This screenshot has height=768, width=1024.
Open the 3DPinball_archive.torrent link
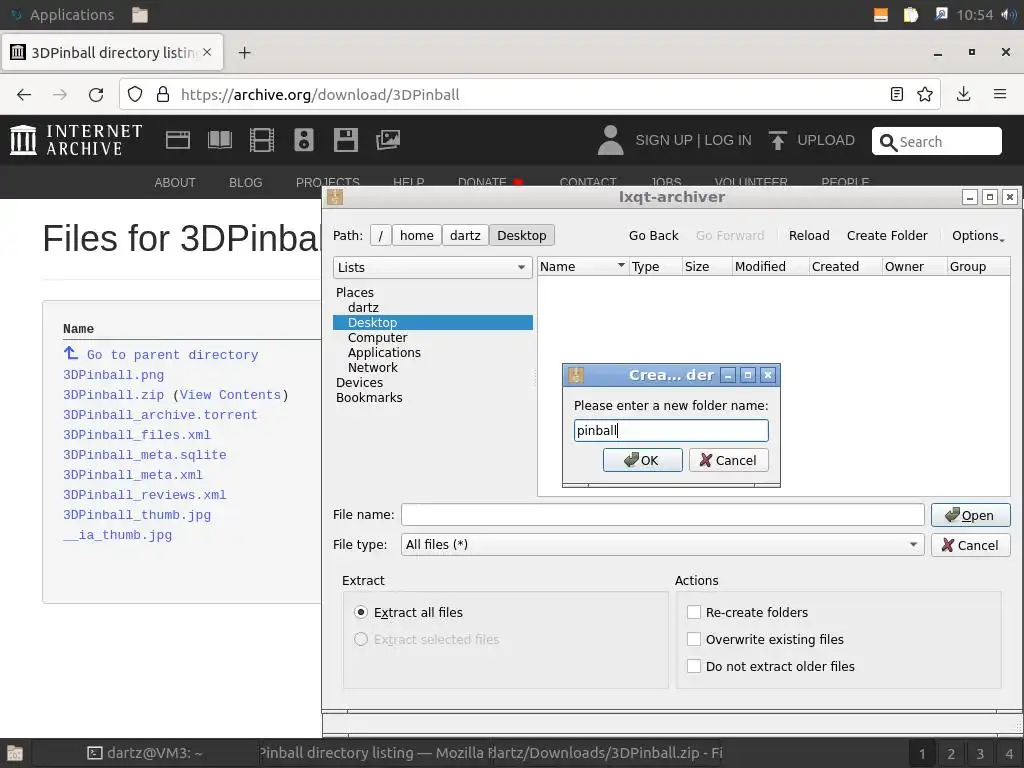tap(160, 415)
